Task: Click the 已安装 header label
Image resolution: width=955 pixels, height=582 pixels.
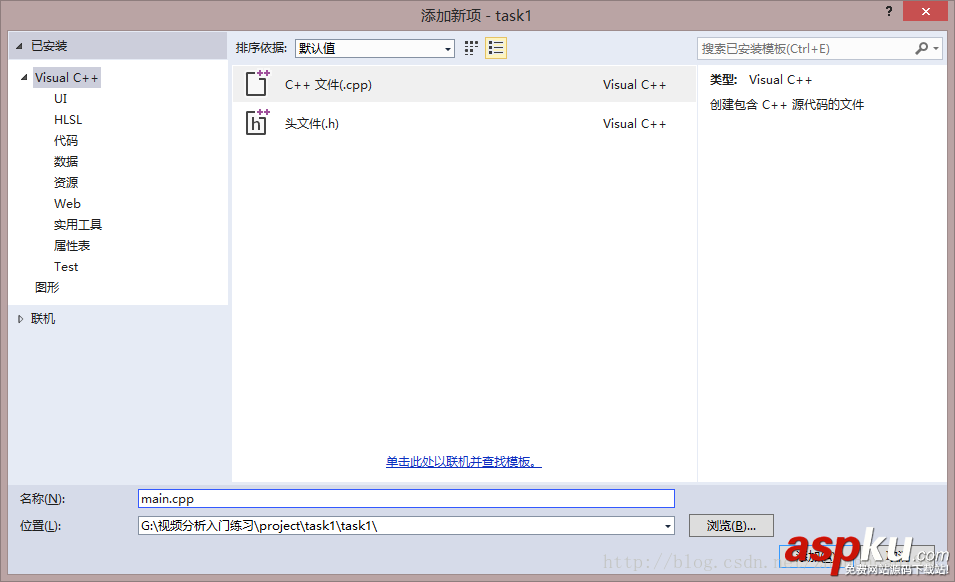Action: click(x=49, y=46)
